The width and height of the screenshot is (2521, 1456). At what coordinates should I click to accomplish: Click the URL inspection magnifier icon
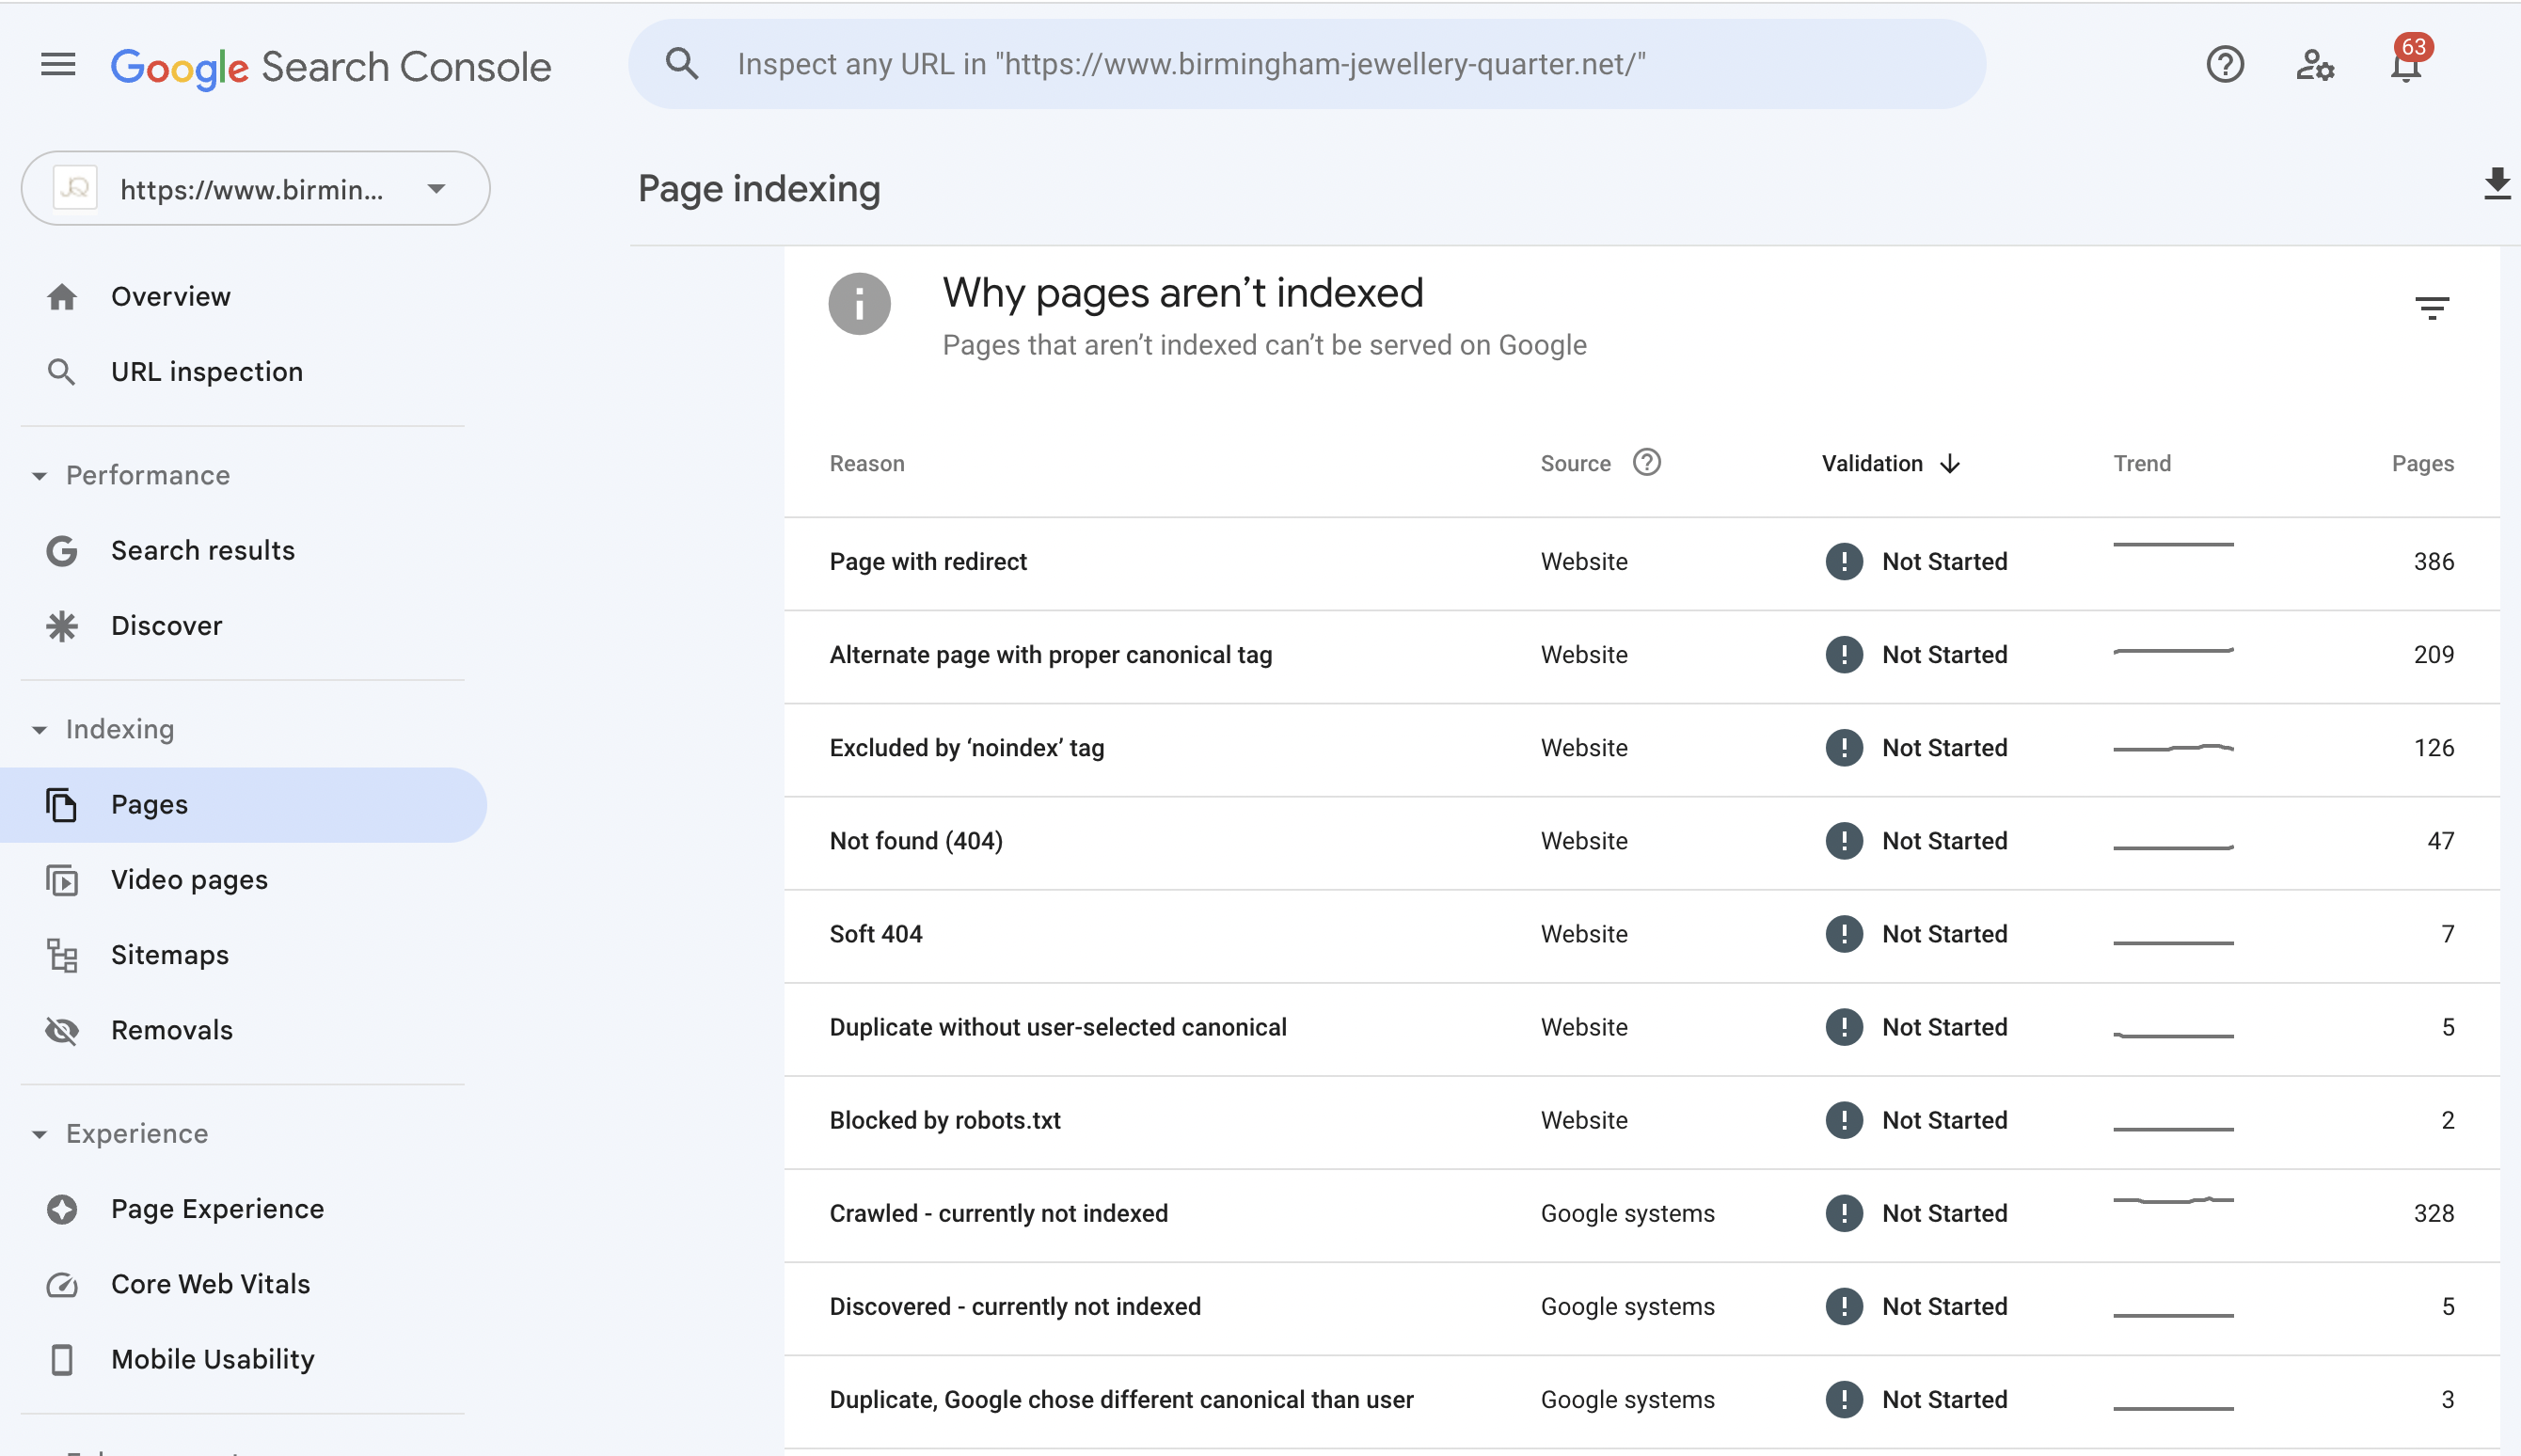62,372
